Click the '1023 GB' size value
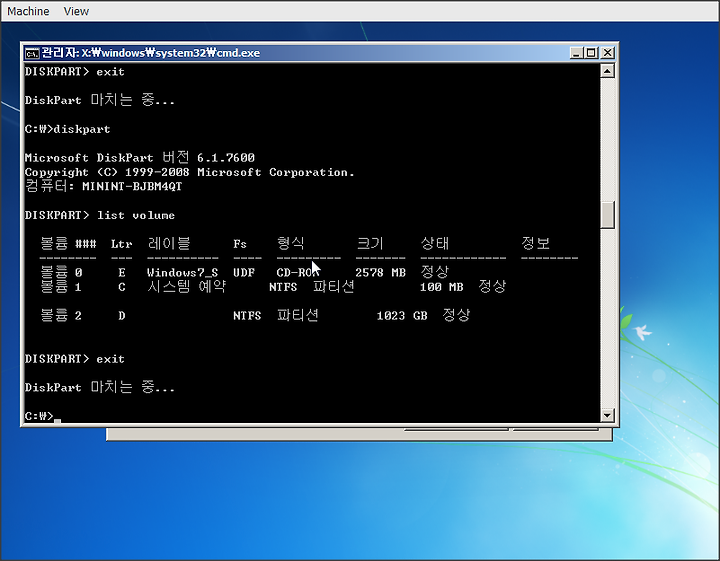This screenshot has height=561, width=720. pyautogui.click(x=402, y=316)
